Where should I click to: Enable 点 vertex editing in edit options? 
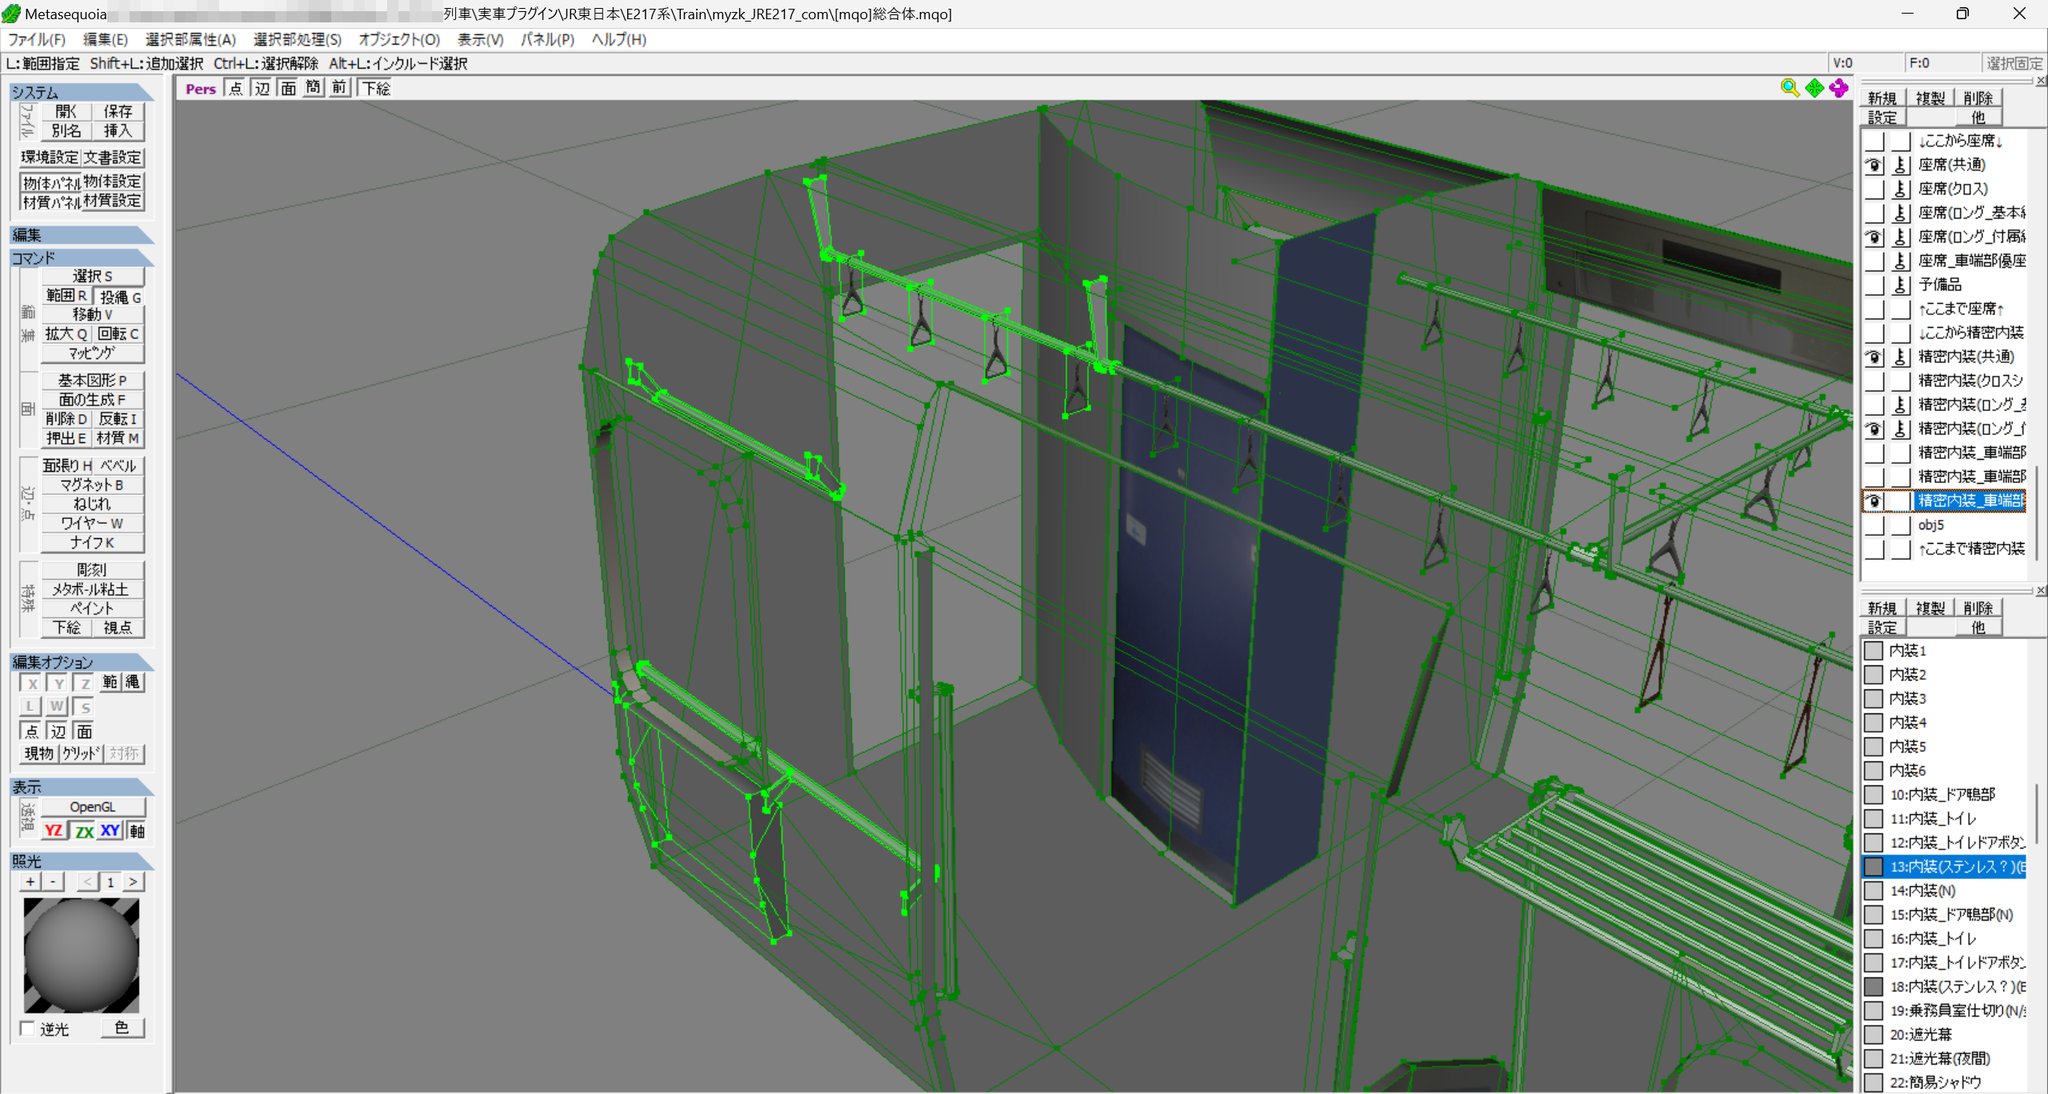click(32, 731)
